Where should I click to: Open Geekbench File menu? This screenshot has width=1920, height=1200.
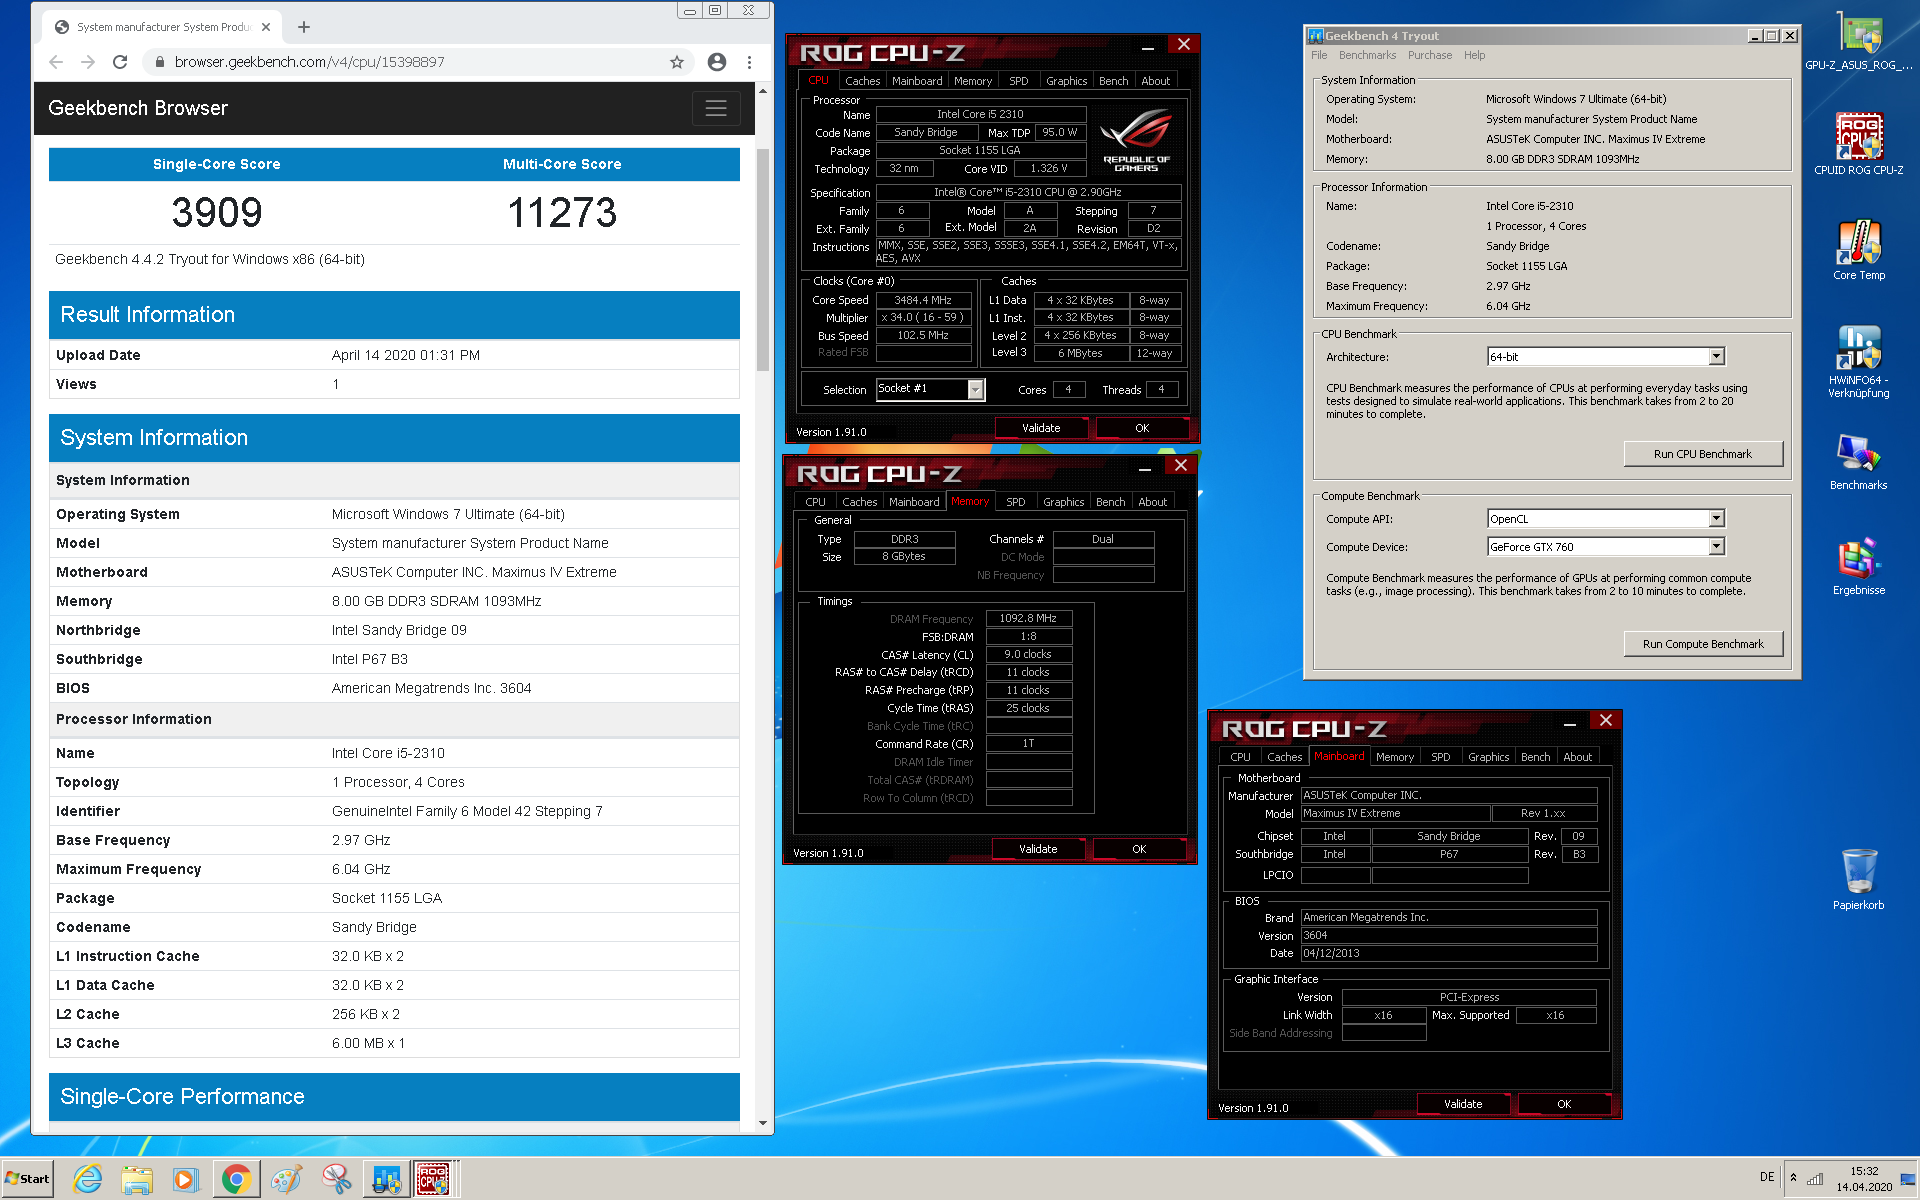coord(1319,55)
